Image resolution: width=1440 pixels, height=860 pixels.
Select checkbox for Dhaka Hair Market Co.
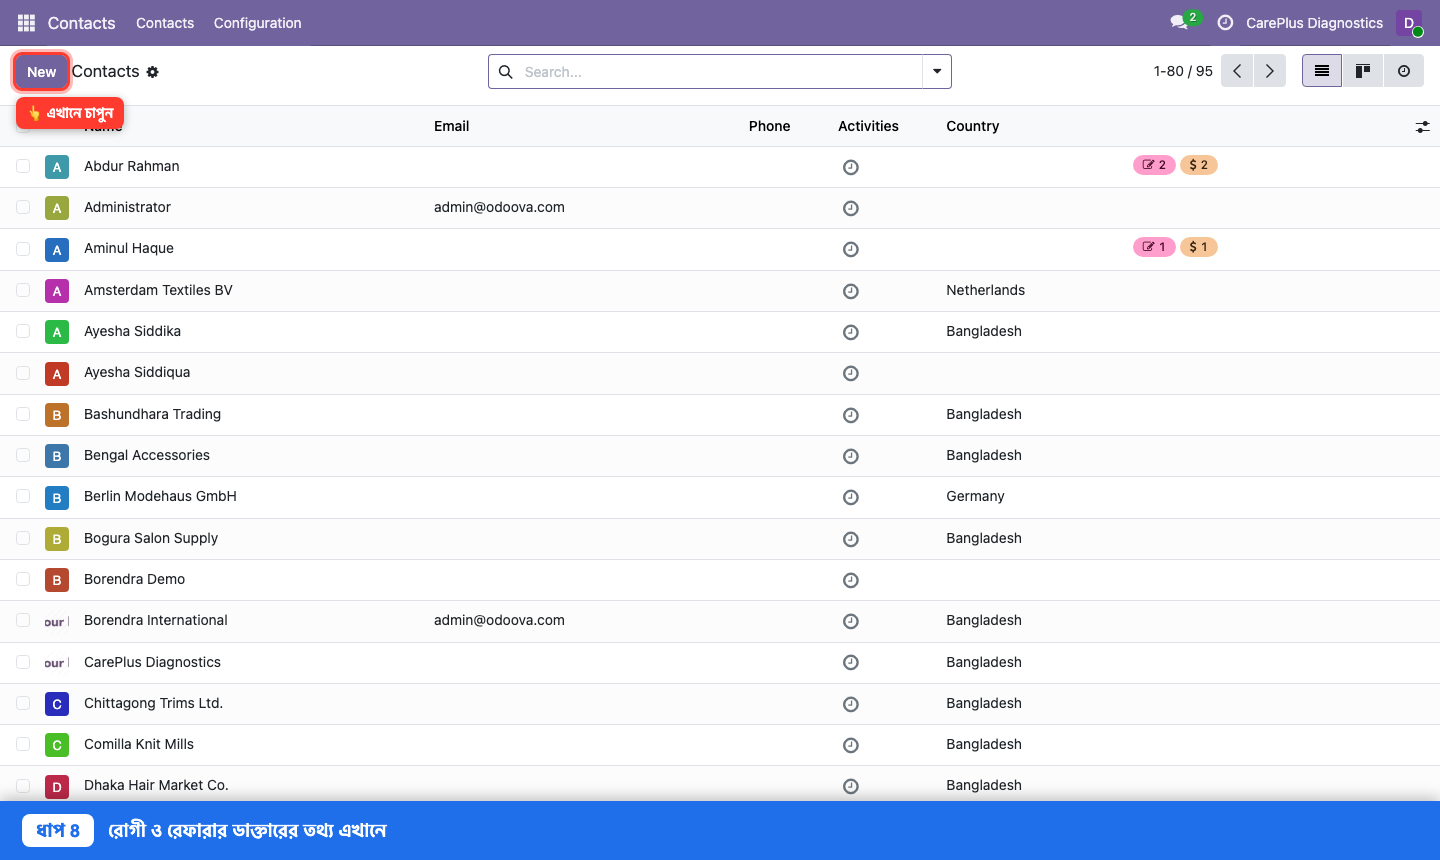tap(23, 785)
